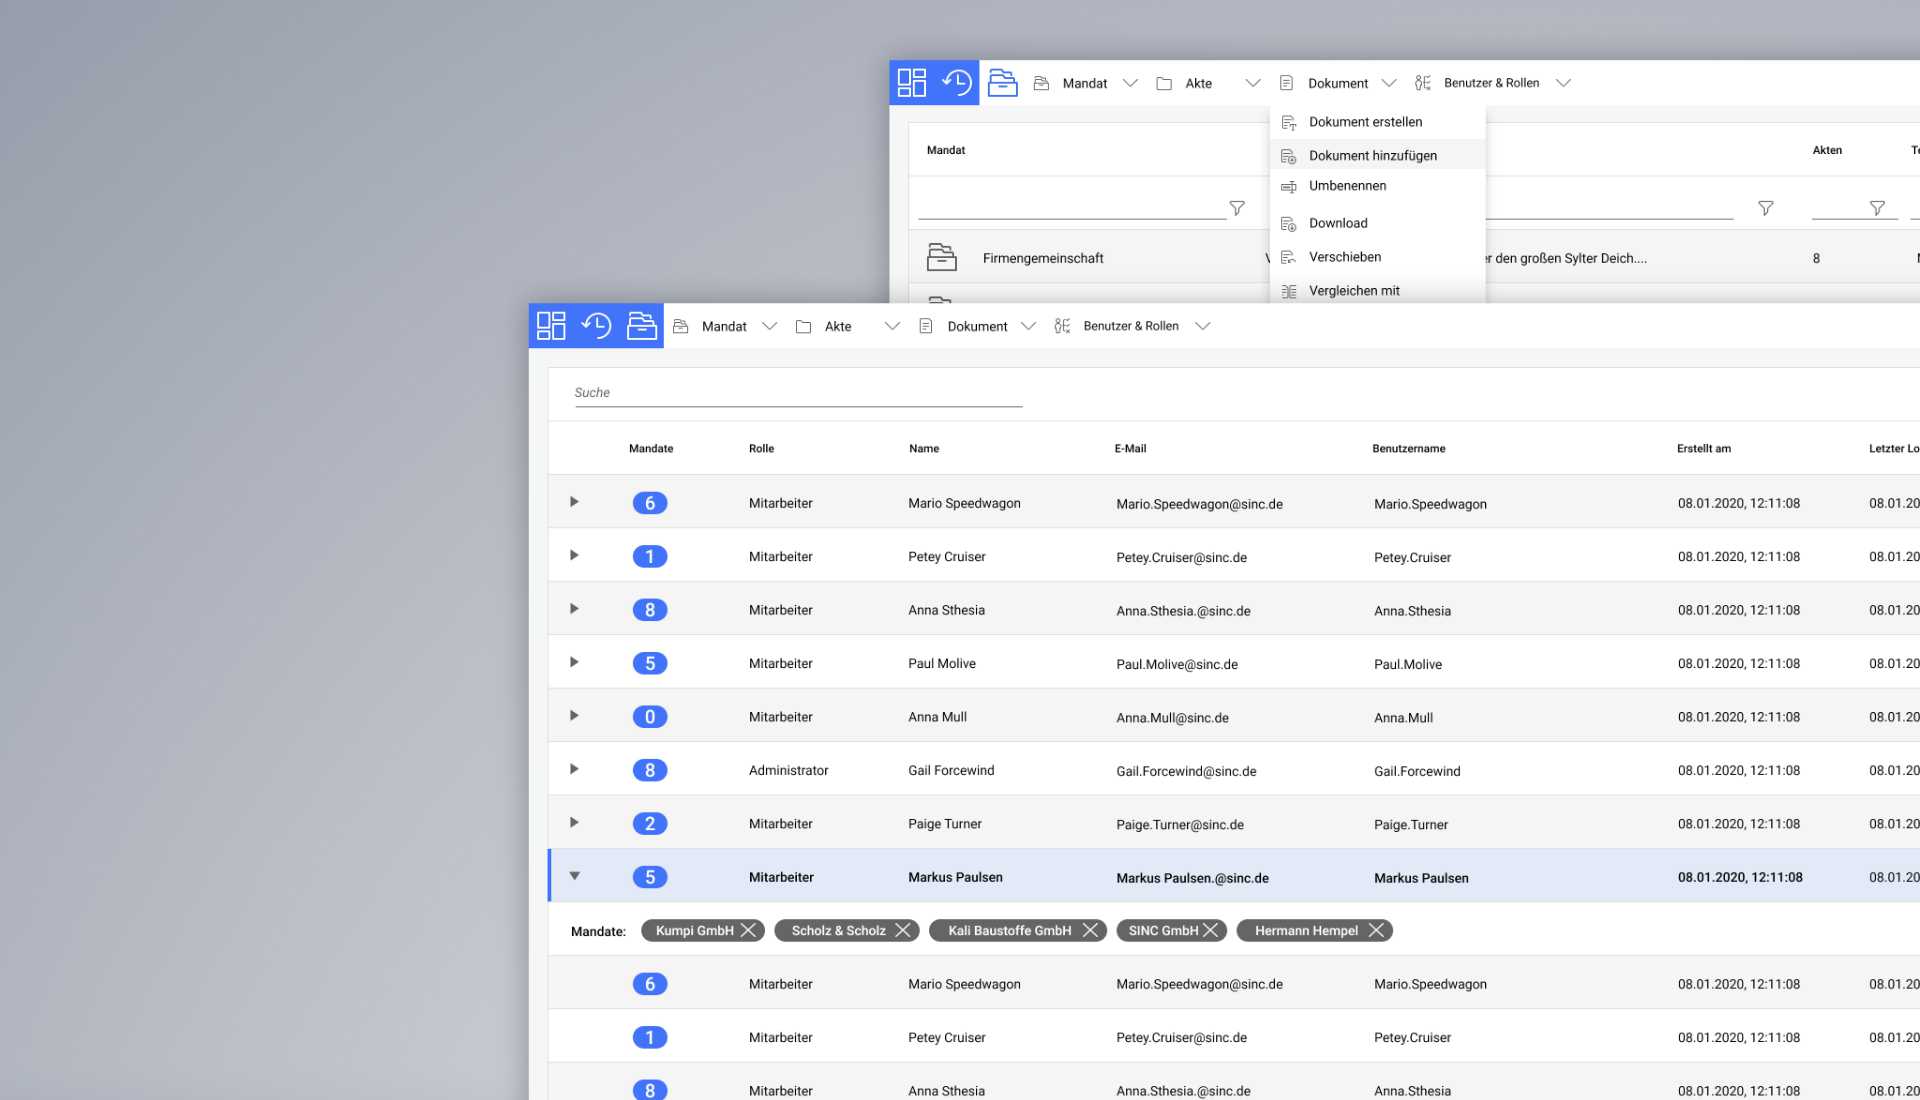Image resolution: width=1920 pixels, height=1100 pixels.
Task: Click Download menu entry
Action: [1338, 223]
